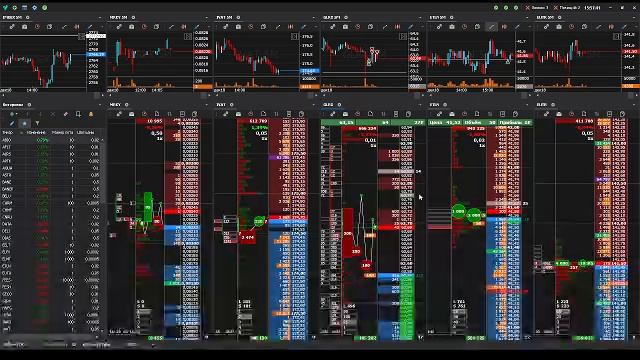Open the settings gear beside the leftmost chart tab
This screenshot has width=640, height=360.
pos(28,18)
